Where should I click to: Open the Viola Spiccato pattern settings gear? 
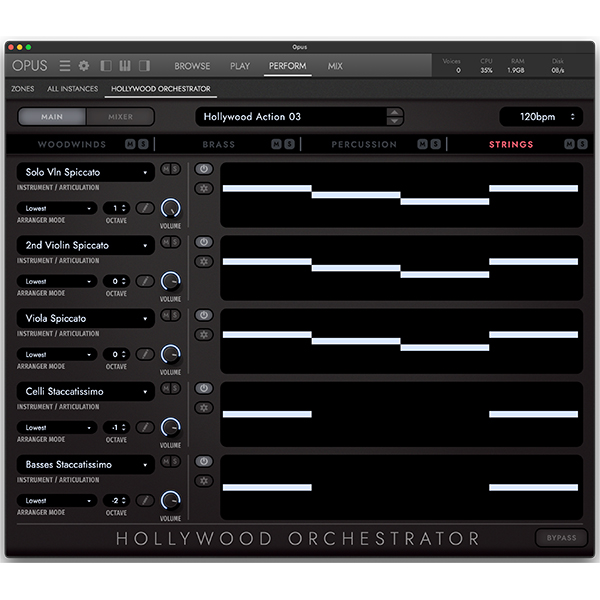(x=204, y=334)
